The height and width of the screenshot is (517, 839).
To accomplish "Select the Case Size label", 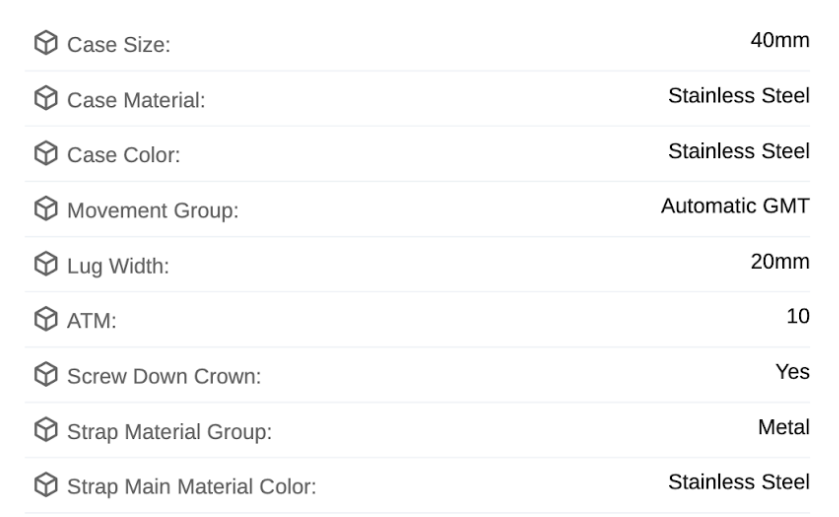I will tap(119, 45).
